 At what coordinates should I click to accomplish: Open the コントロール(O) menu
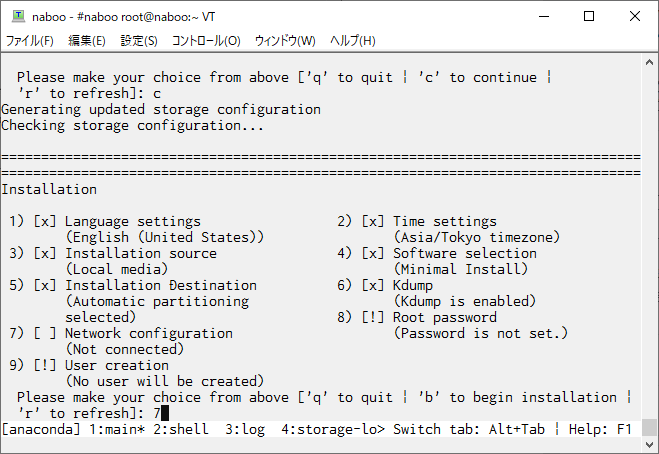click(x=206, y=41)
